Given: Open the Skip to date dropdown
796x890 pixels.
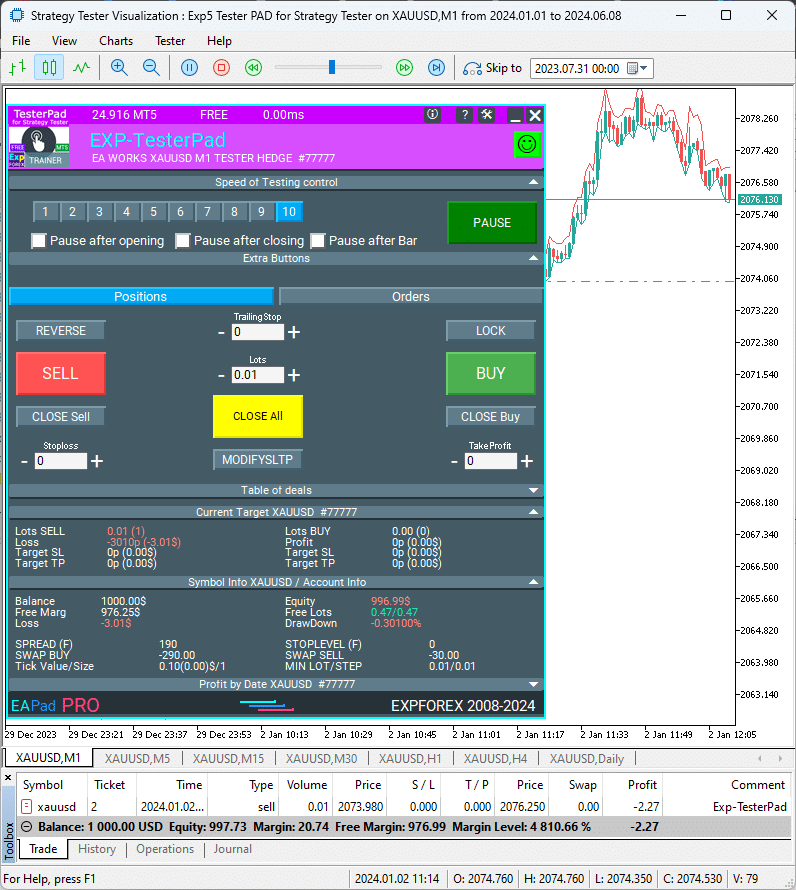Looking at the screenshot, I should tap(644, 68).
